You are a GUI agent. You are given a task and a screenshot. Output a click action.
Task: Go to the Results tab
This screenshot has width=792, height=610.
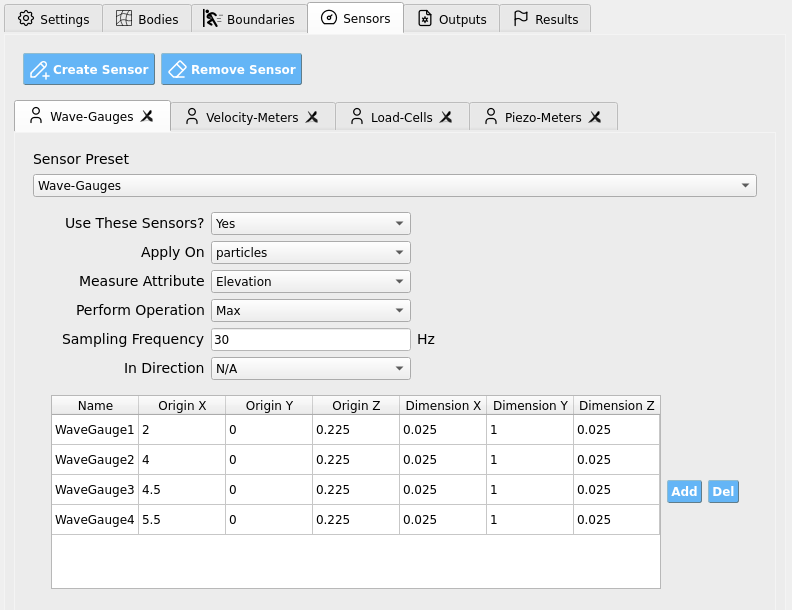[x=545, y=19]
